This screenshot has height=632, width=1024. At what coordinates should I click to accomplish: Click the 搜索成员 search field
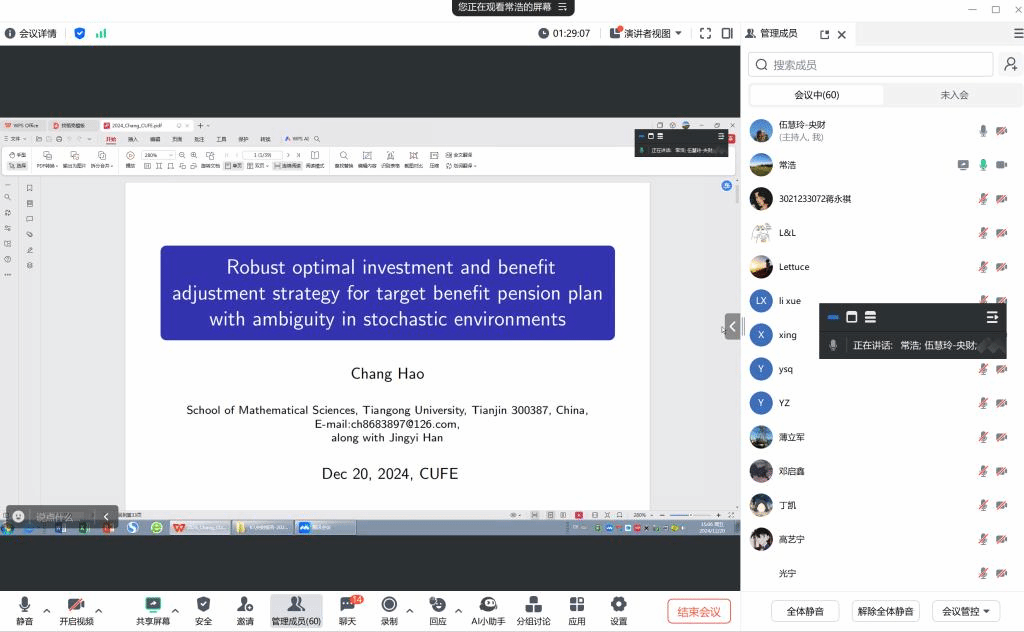[x=870, y=65]
